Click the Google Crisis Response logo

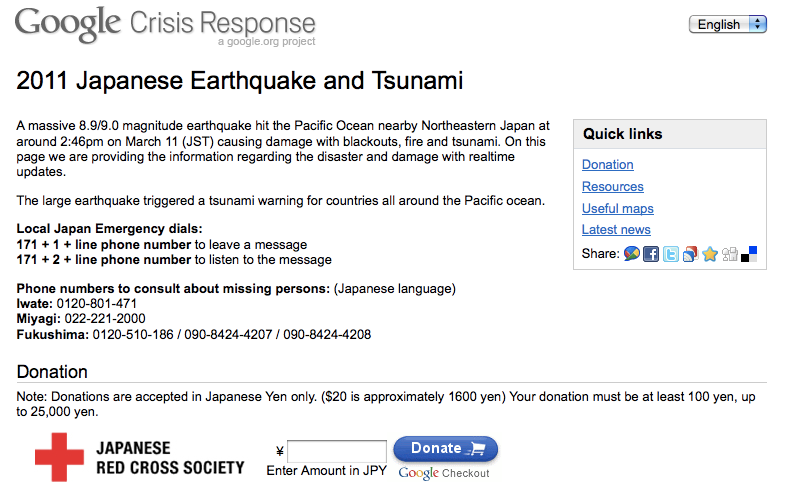tap(165, 25)
